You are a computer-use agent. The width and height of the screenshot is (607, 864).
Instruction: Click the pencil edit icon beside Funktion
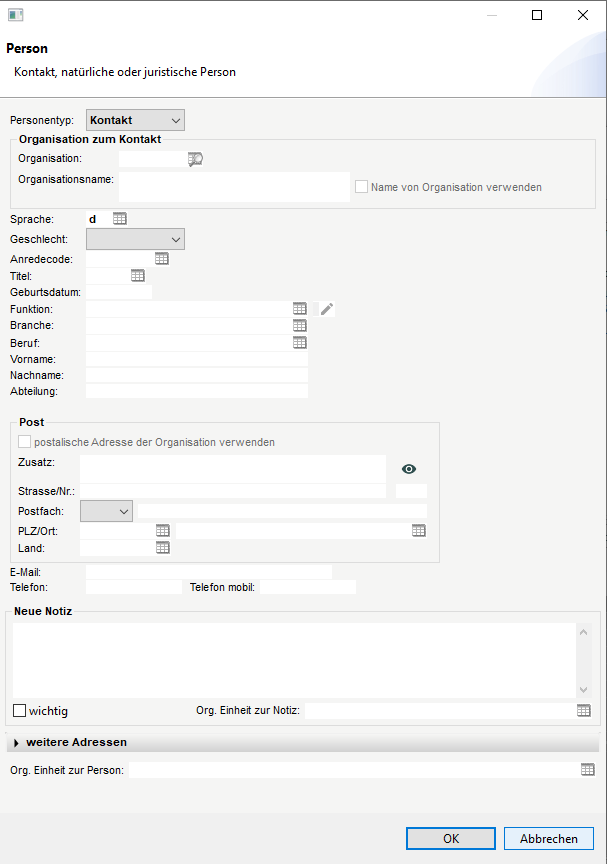[x=327, y=309]
